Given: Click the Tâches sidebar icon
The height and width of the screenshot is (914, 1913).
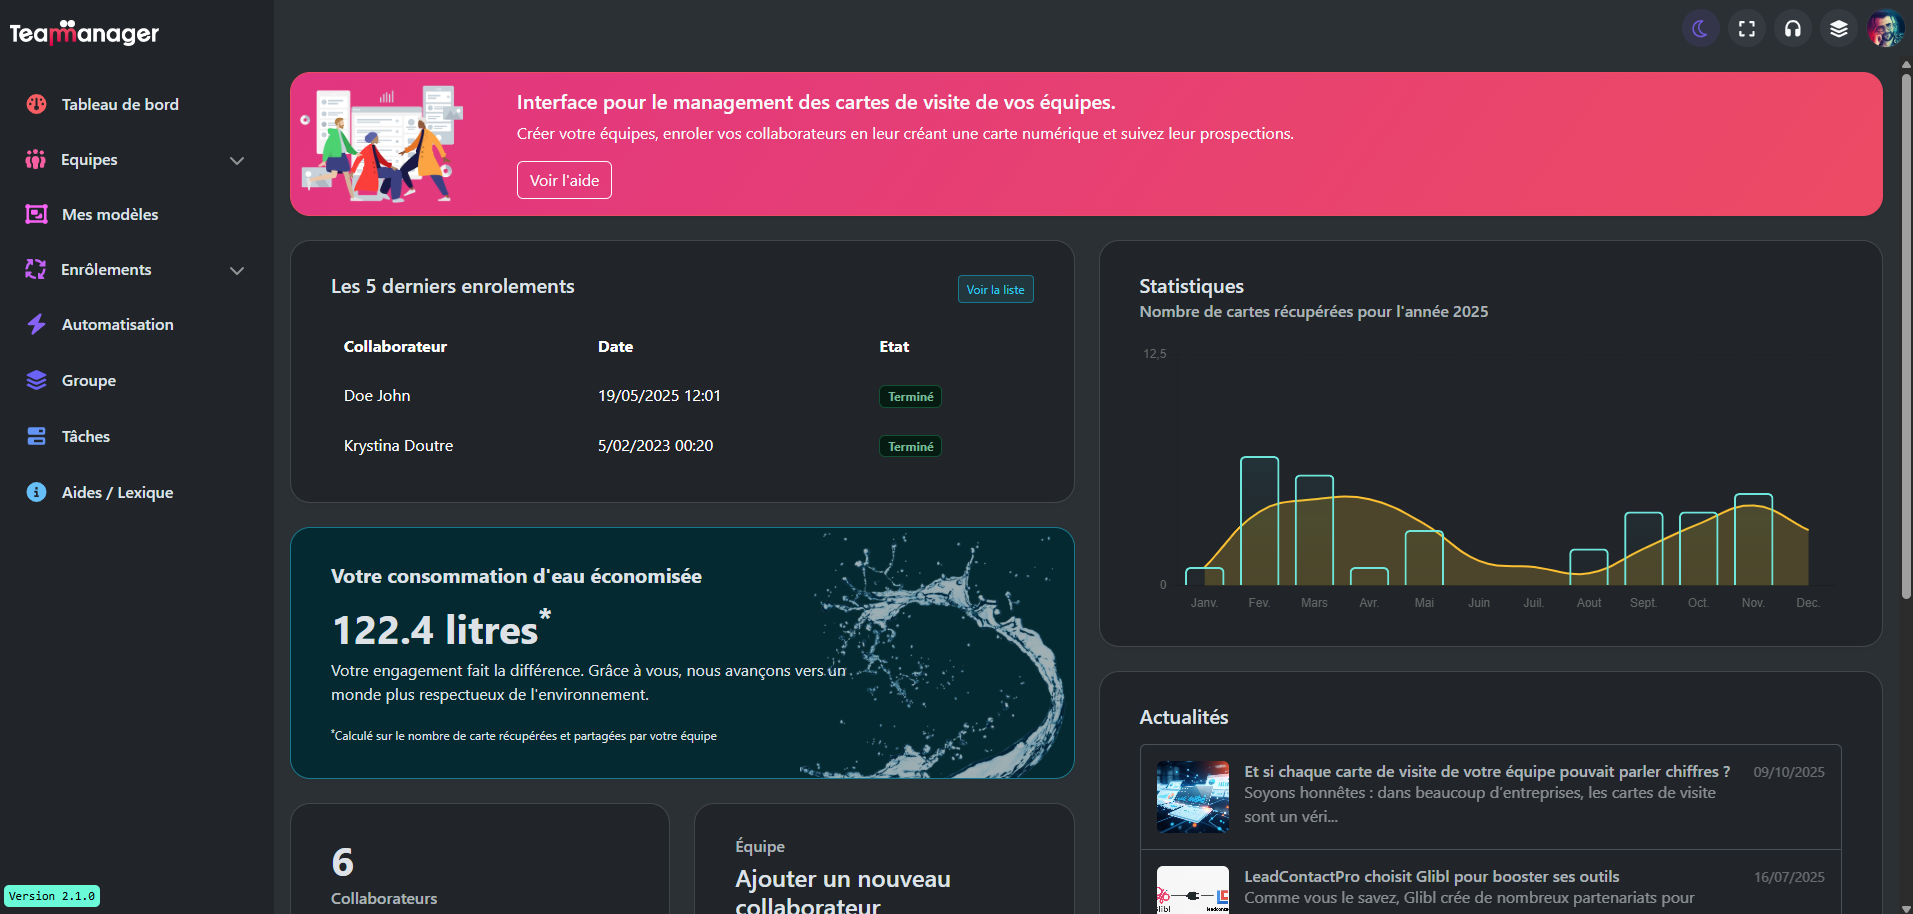Looking at the screenshot, I should point(36,436).
